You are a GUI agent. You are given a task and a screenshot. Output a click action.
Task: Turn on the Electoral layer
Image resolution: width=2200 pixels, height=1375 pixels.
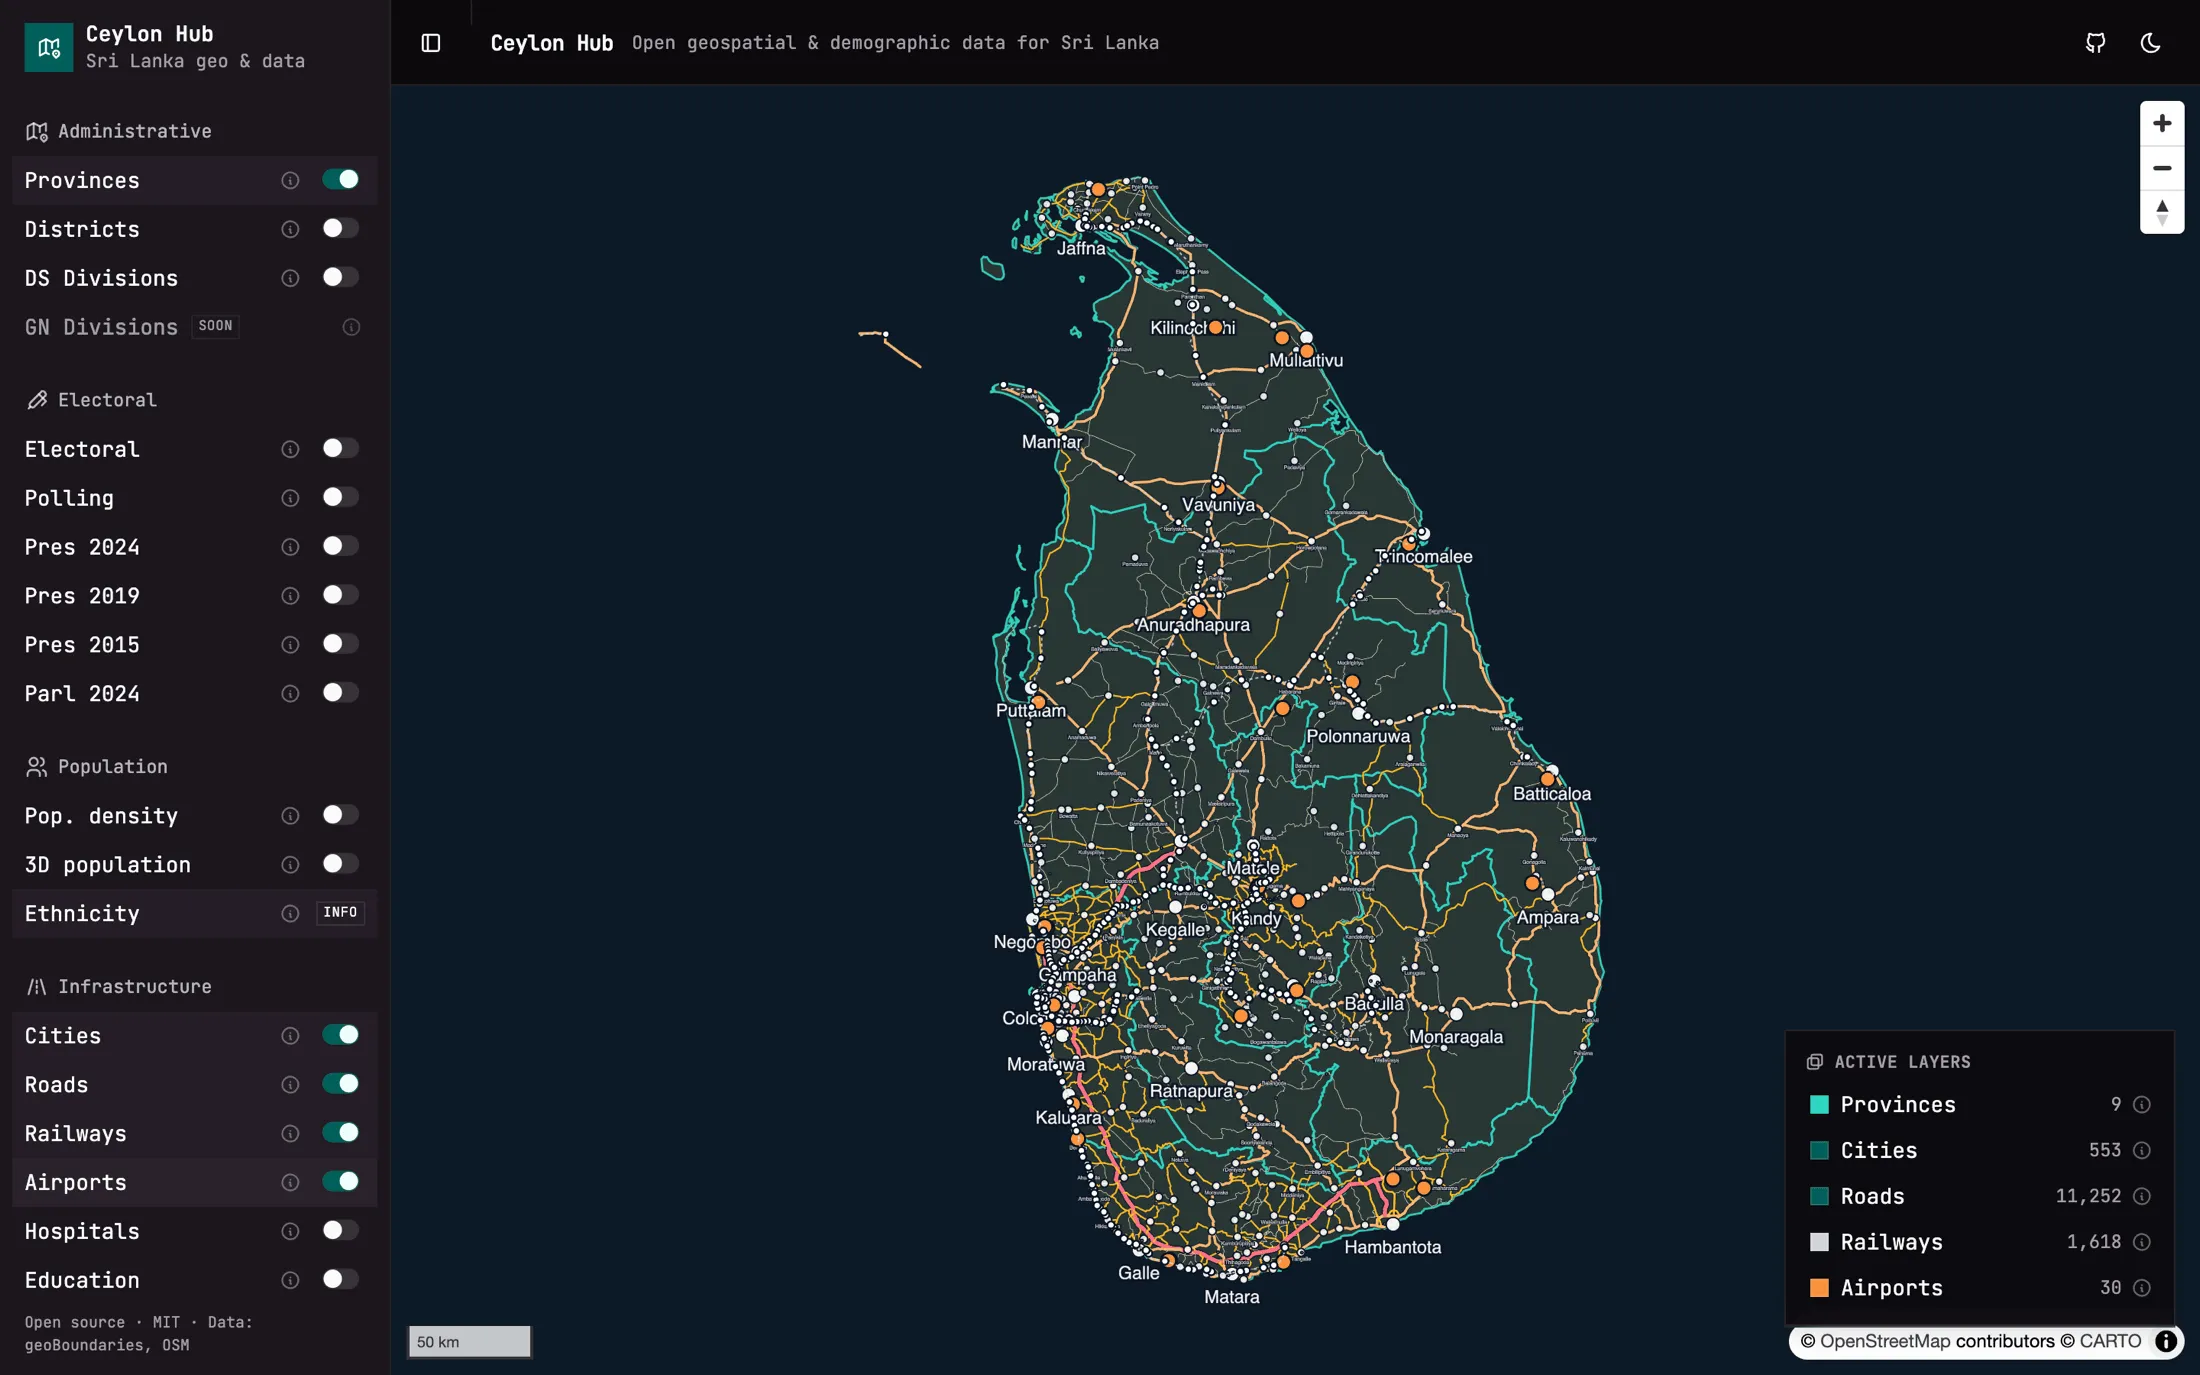340,449
